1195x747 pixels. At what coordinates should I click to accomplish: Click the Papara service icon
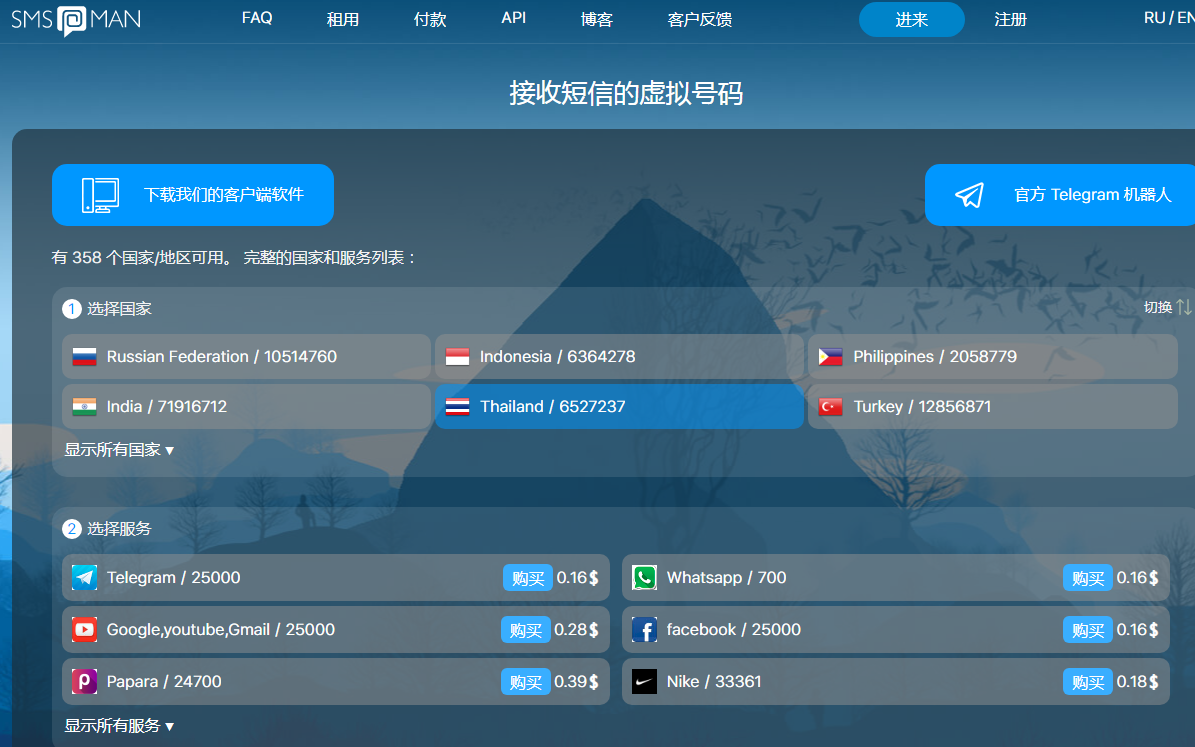(x=84, y=682)
